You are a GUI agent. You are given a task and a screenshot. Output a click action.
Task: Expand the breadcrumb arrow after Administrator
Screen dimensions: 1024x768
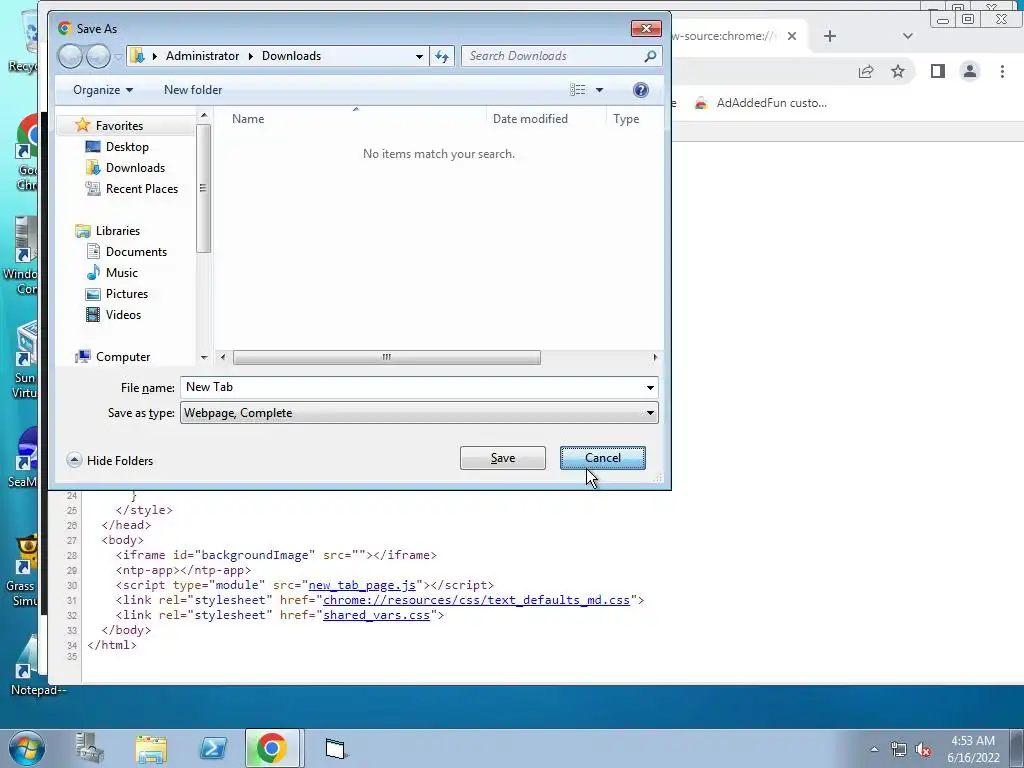pos(251,56)
